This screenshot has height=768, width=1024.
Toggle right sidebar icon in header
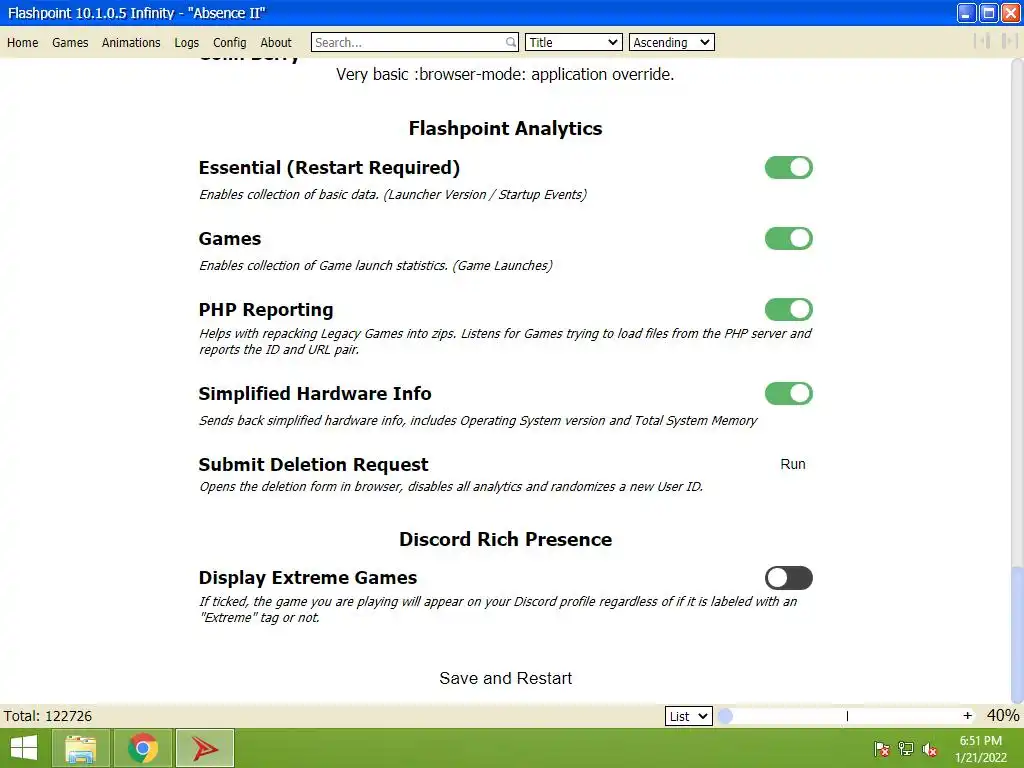1009,42
